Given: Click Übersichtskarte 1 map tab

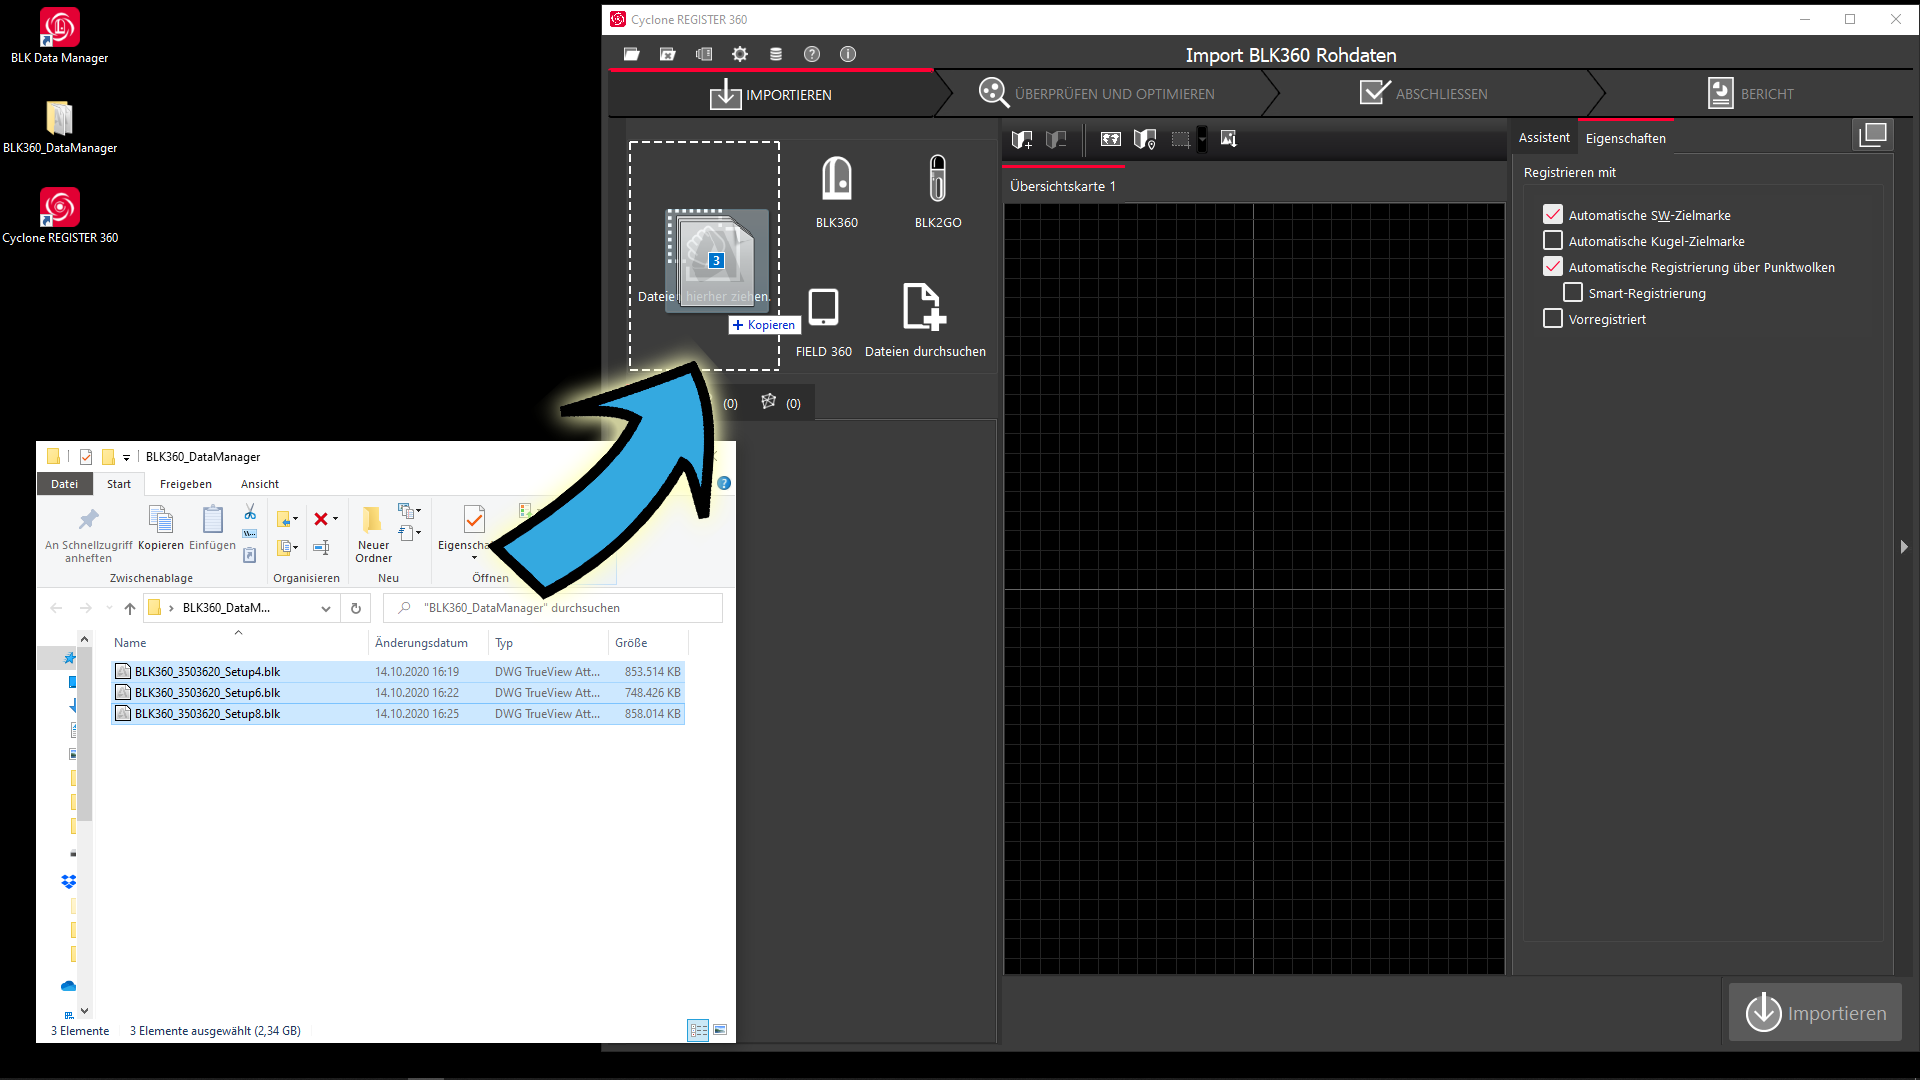Looking at the screenshot, I should click(x=1062, y=186).
